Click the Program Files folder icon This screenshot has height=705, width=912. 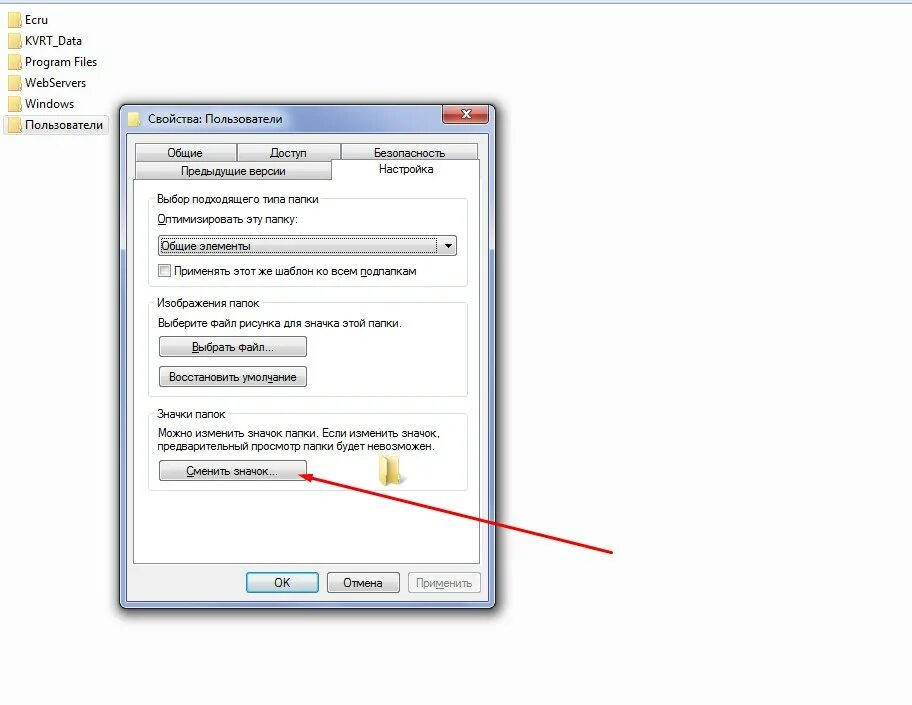[x=15, y=62]
